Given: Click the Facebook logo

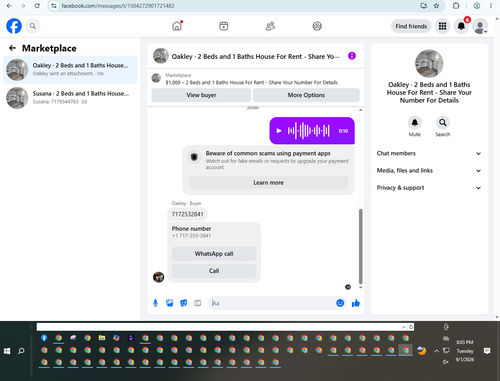Looking at the screenshot, I should (x=14, y=26).
